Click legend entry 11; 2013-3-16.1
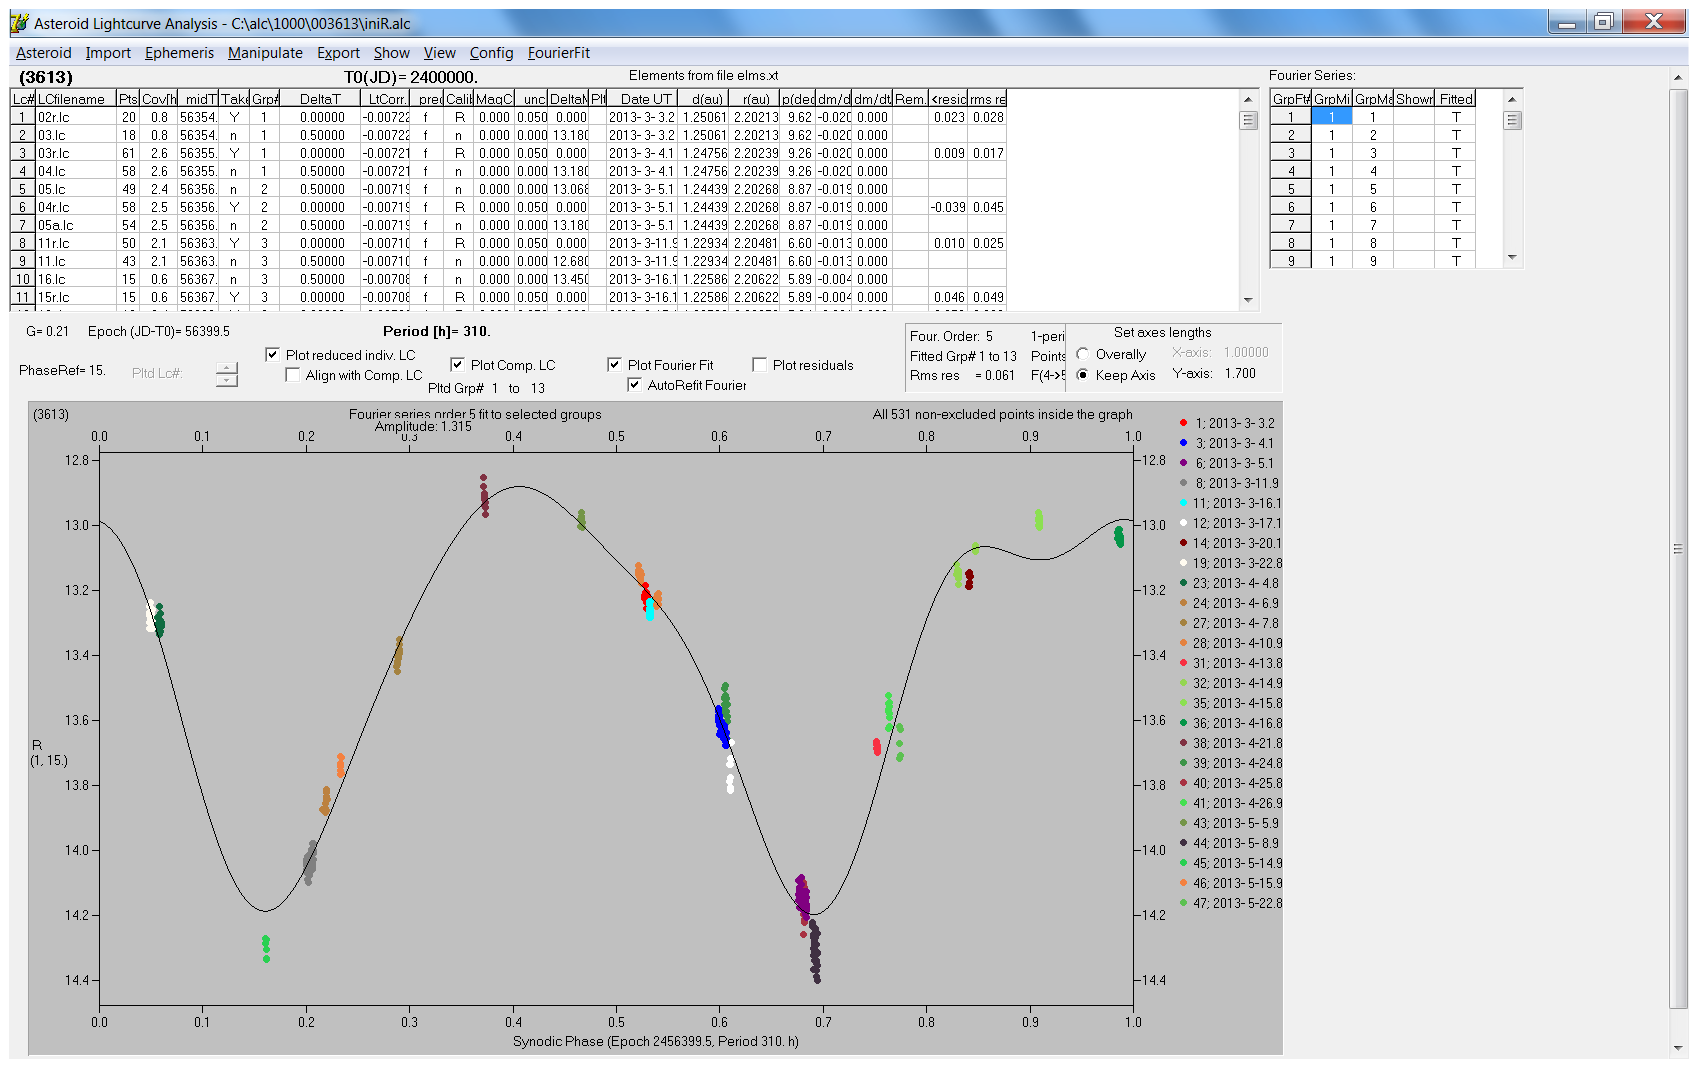The image size is (1698, 1068). 1230,503
